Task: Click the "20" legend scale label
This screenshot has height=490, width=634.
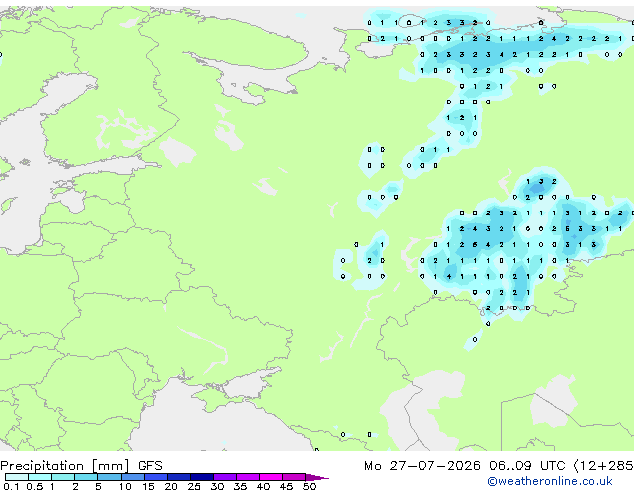Action: (x=171, y=486)
